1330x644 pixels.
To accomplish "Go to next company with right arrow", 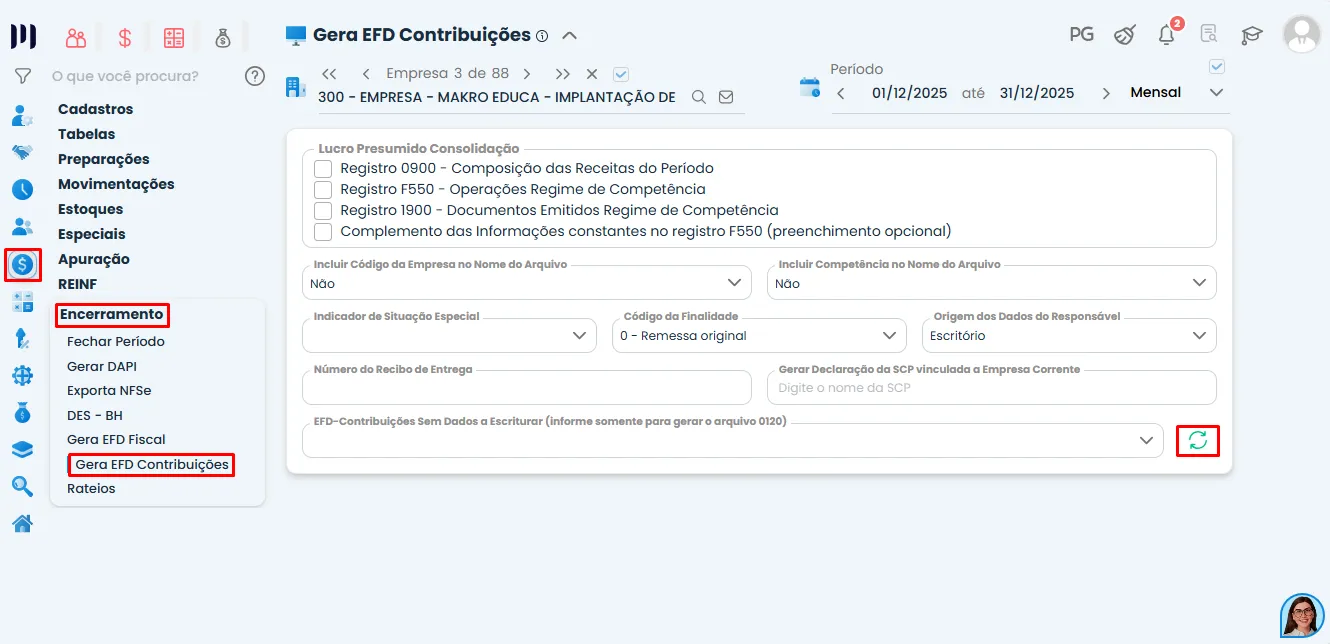I will point(527,74).
